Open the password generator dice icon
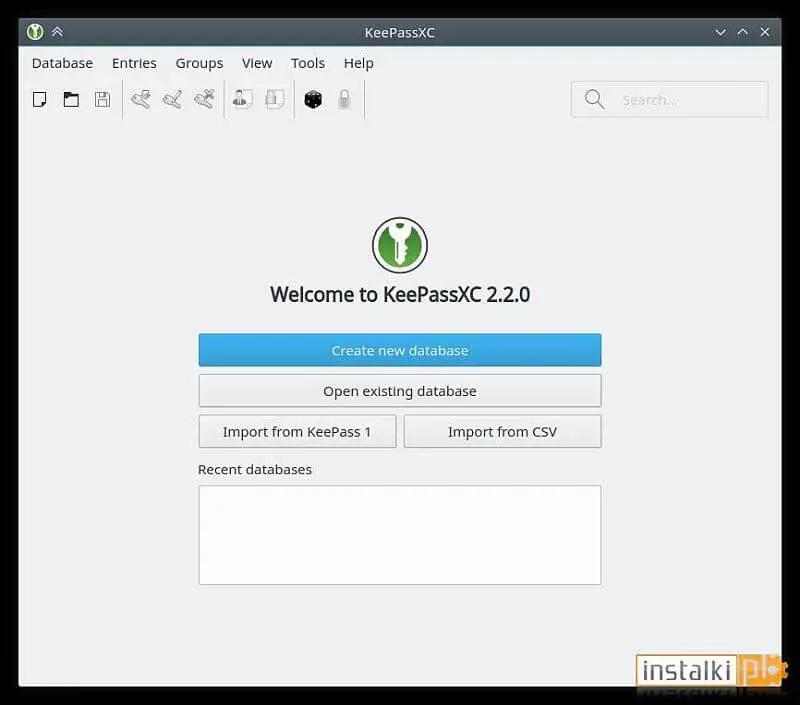 tap(313, 99)
